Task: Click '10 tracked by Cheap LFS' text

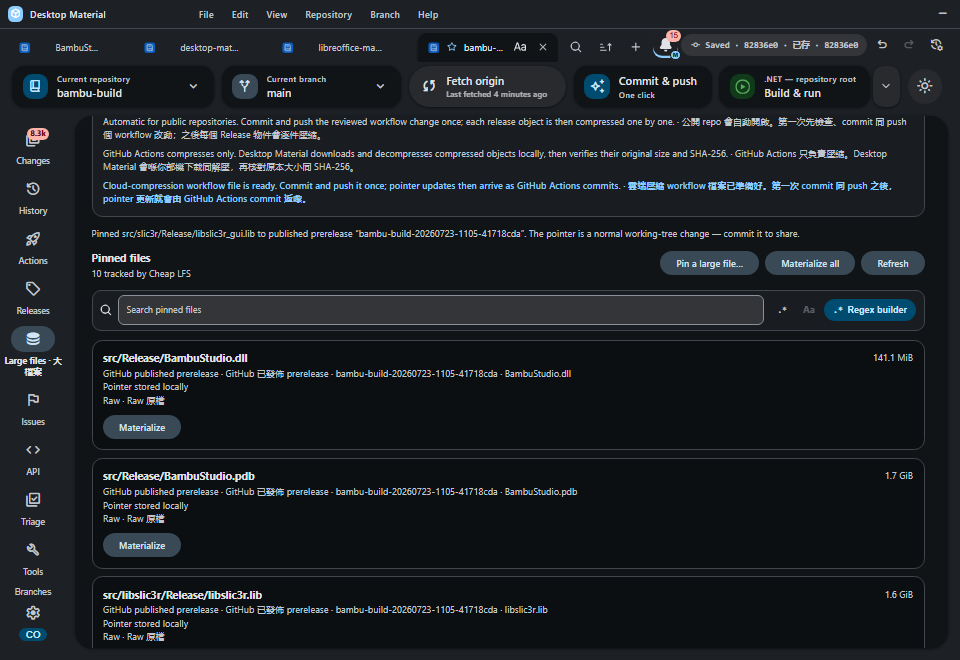Action: point(141,274)
